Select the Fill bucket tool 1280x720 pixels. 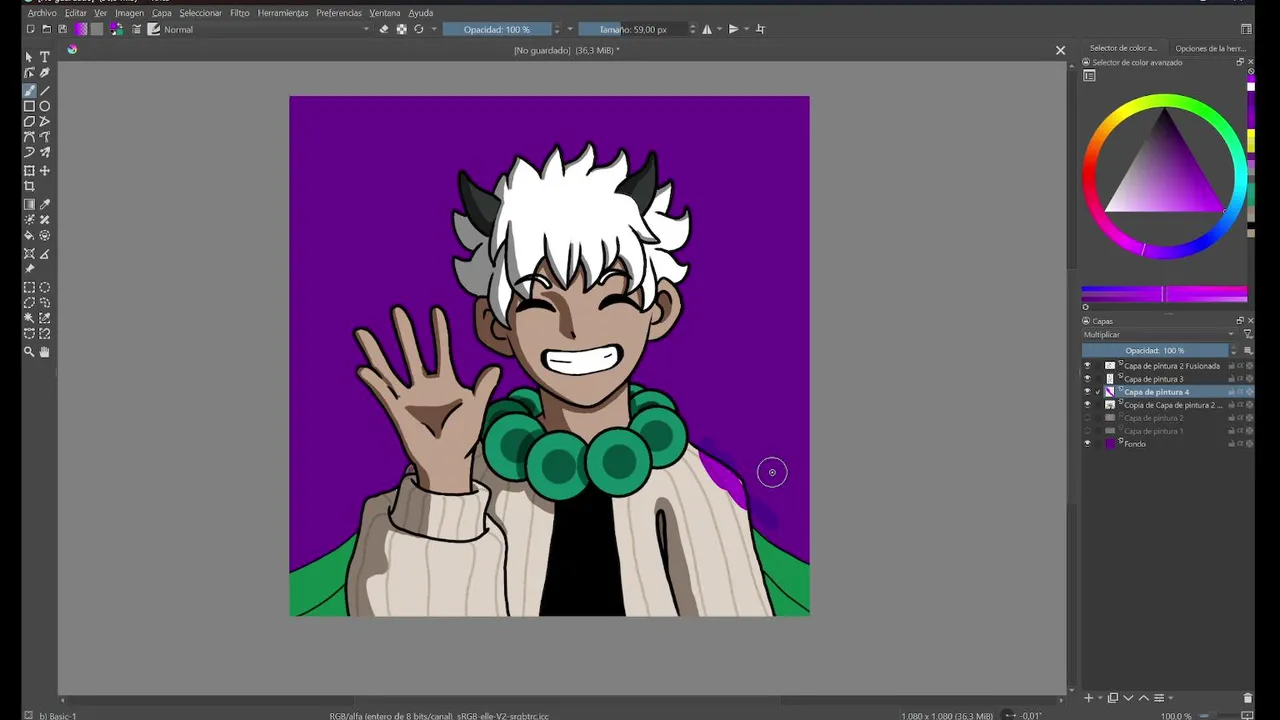(29, 236)
